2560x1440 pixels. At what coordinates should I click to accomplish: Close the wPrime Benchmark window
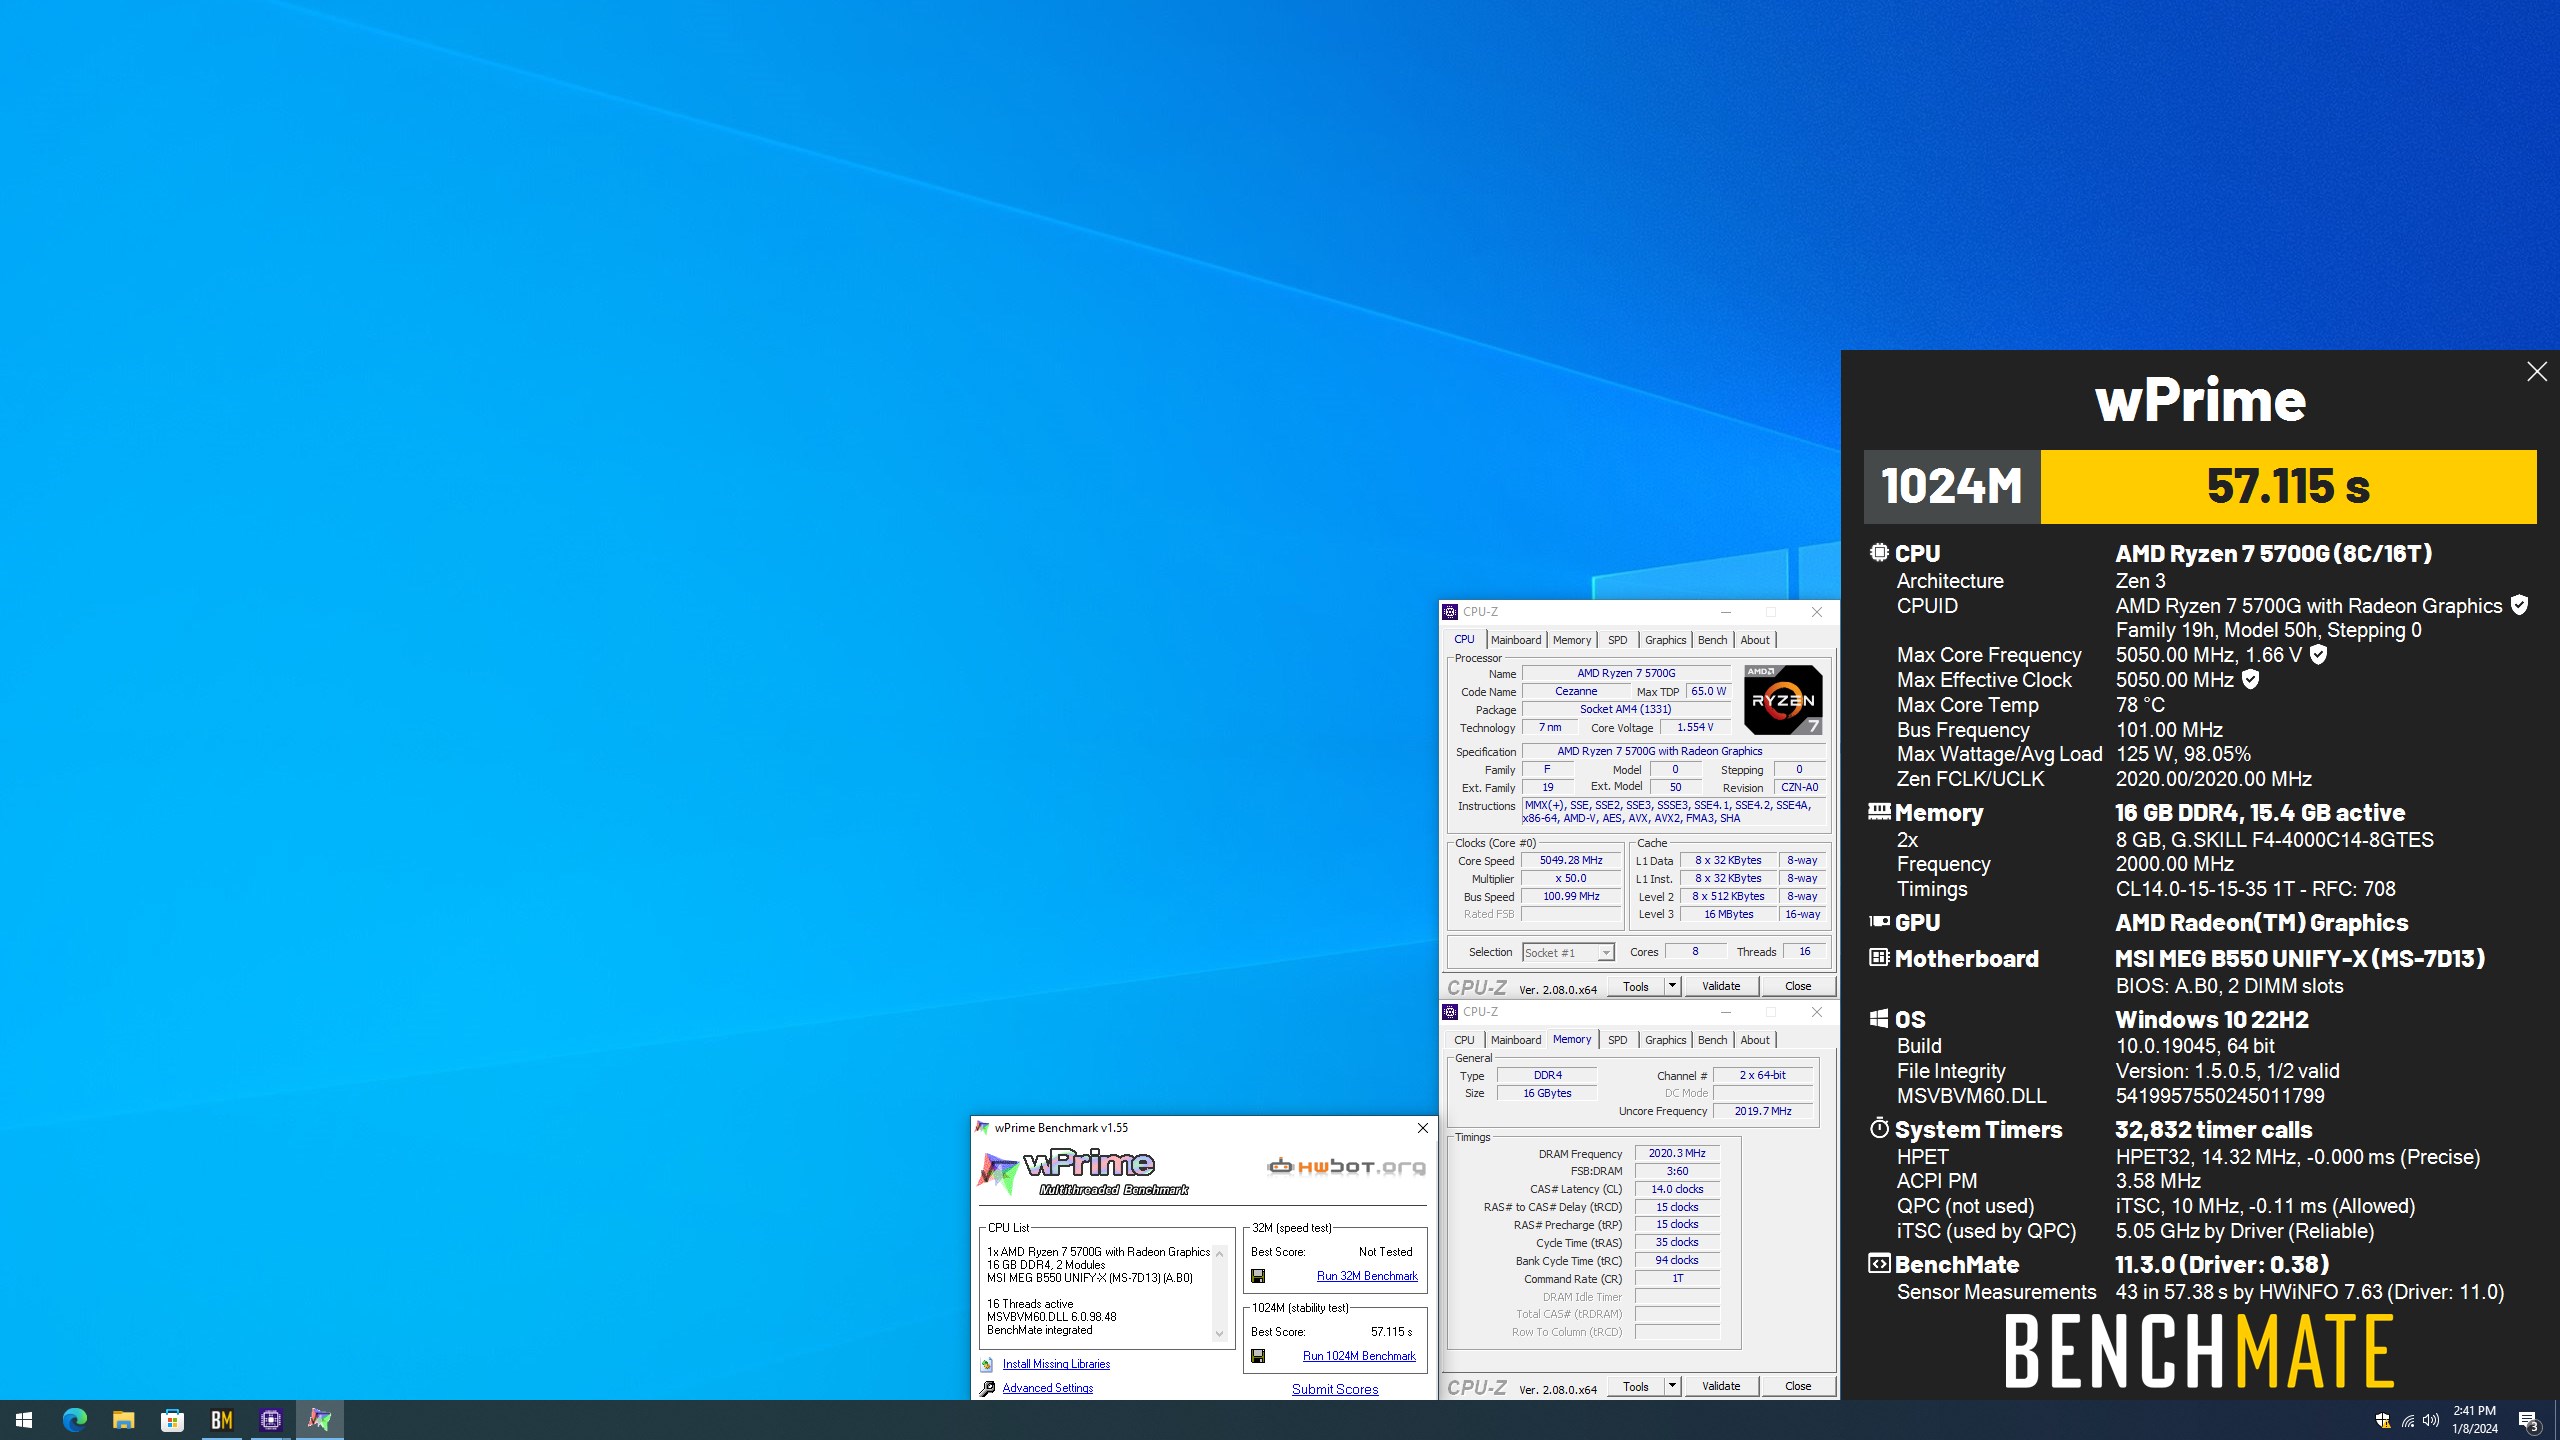coord(1423,1128)
